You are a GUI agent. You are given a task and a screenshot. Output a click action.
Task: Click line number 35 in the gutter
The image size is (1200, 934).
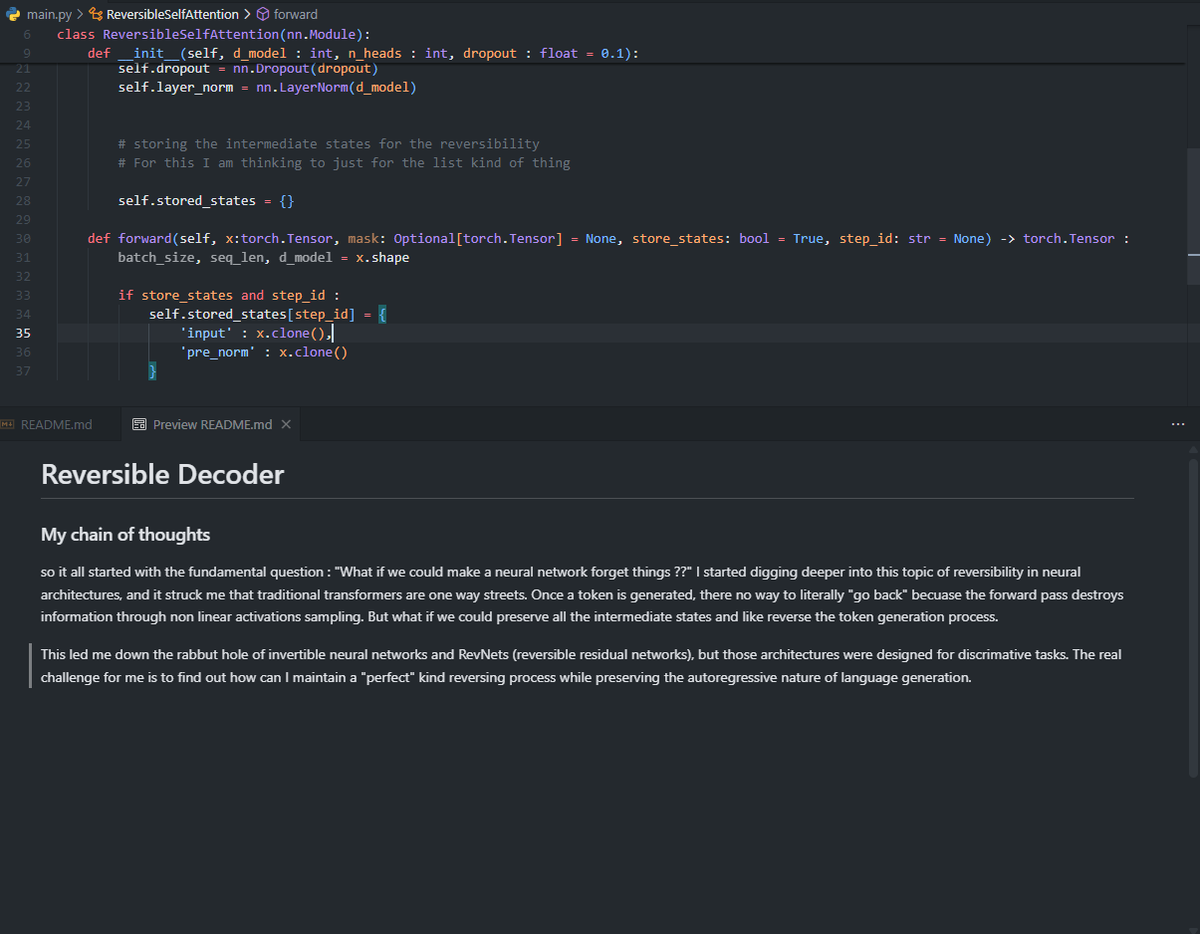pos(24,333)
